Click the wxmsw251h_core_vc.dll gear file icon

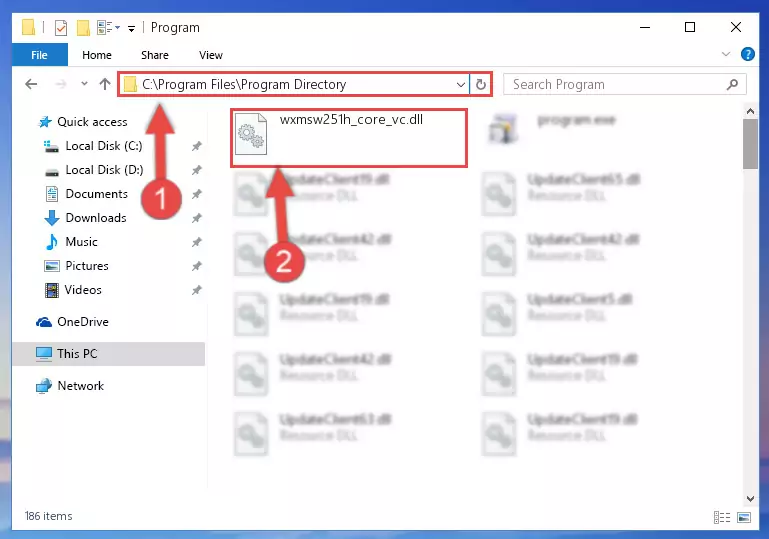click(x=251, y=134)
